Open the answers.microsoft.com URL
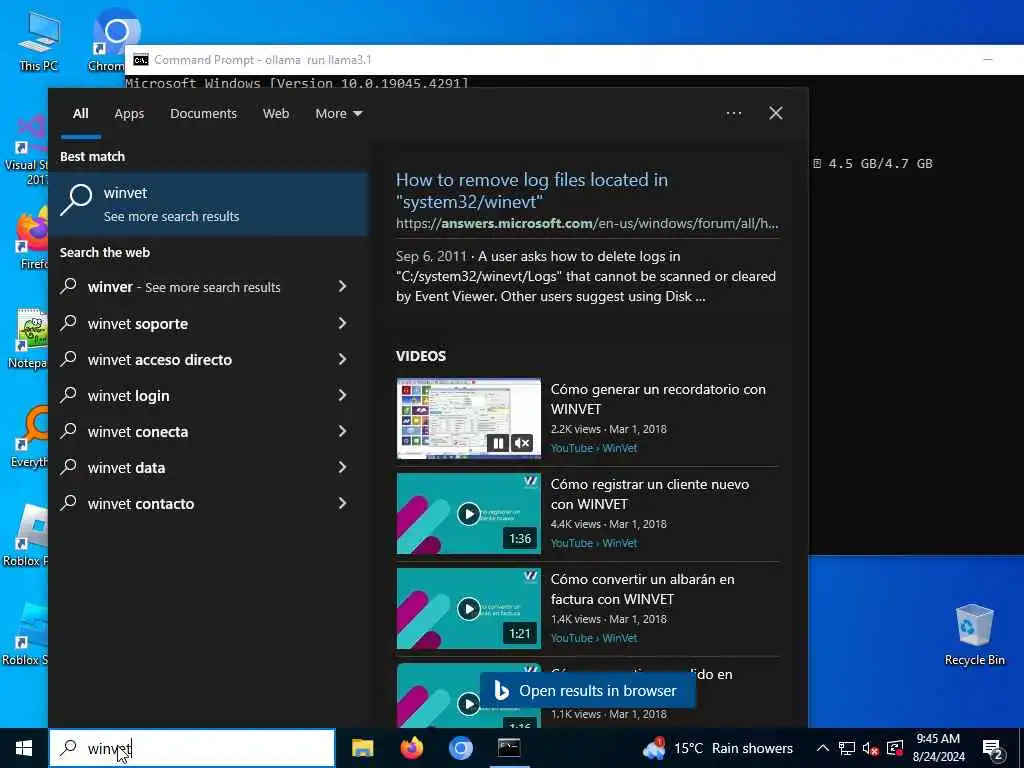The height and width of the screenshot is (768, 1024). coord(586,223)
